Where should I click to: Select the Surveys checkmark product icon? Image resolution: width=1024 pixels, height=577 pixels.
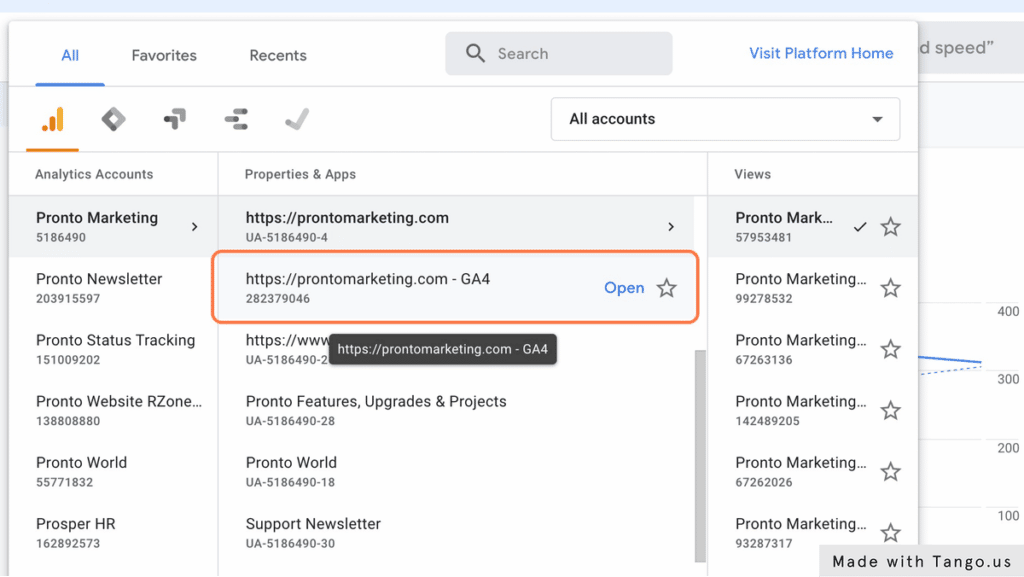[297, 119]
